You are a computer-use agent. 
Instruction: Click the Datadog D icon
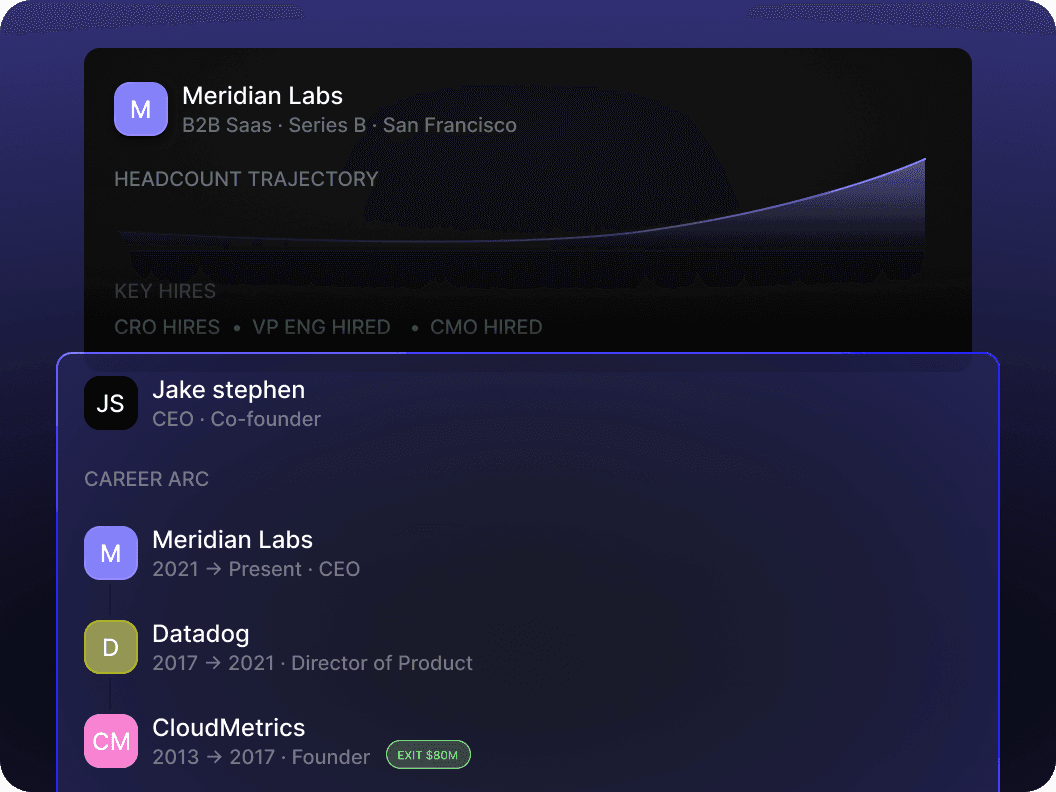111,647
